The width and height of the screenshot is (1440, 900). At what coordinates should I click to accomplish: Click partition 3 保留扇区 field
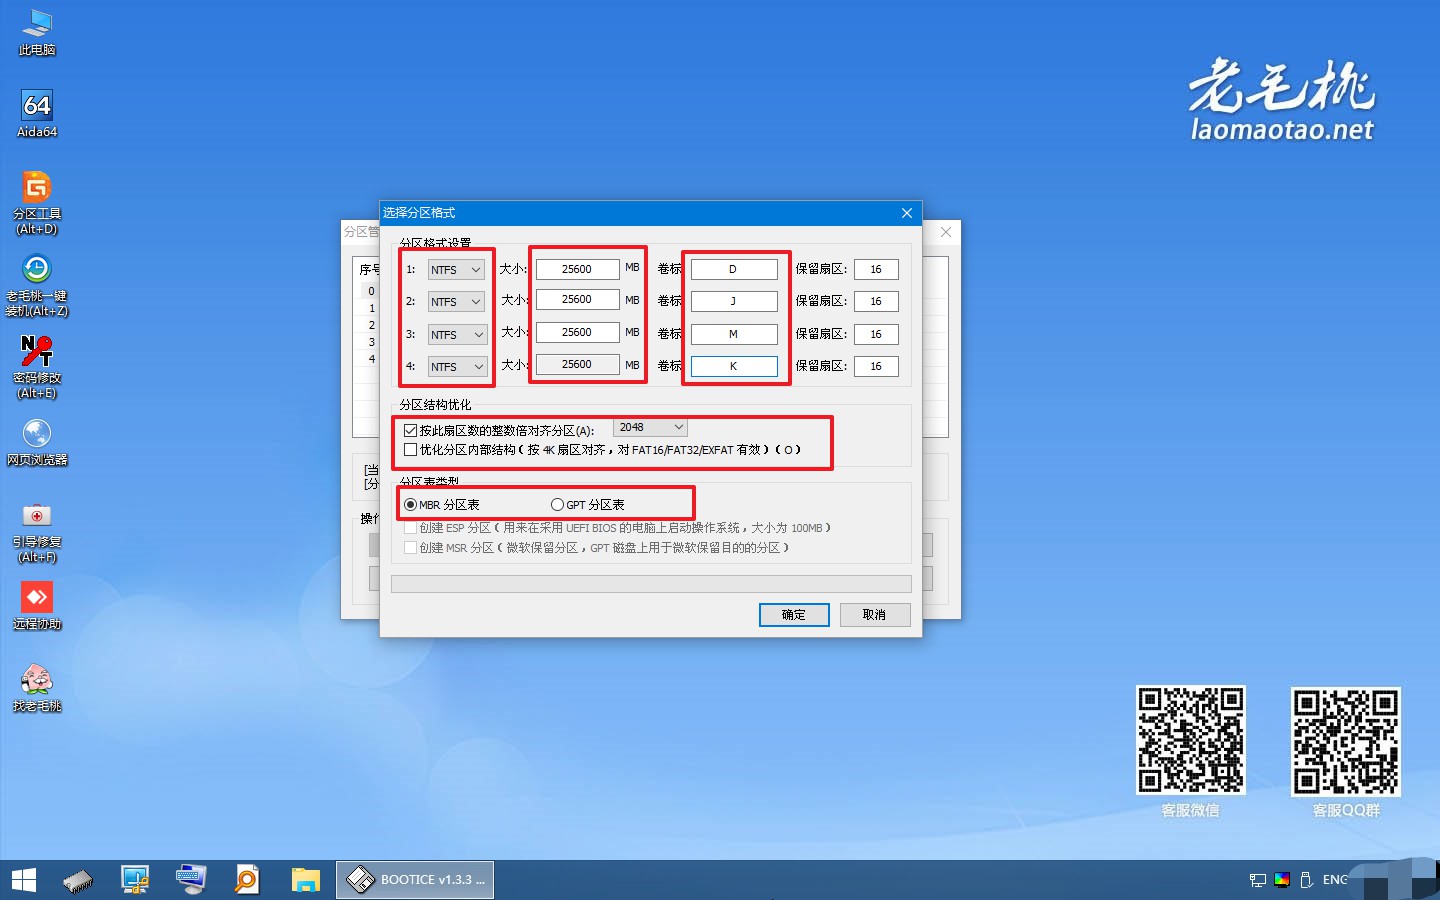(876, 334)
